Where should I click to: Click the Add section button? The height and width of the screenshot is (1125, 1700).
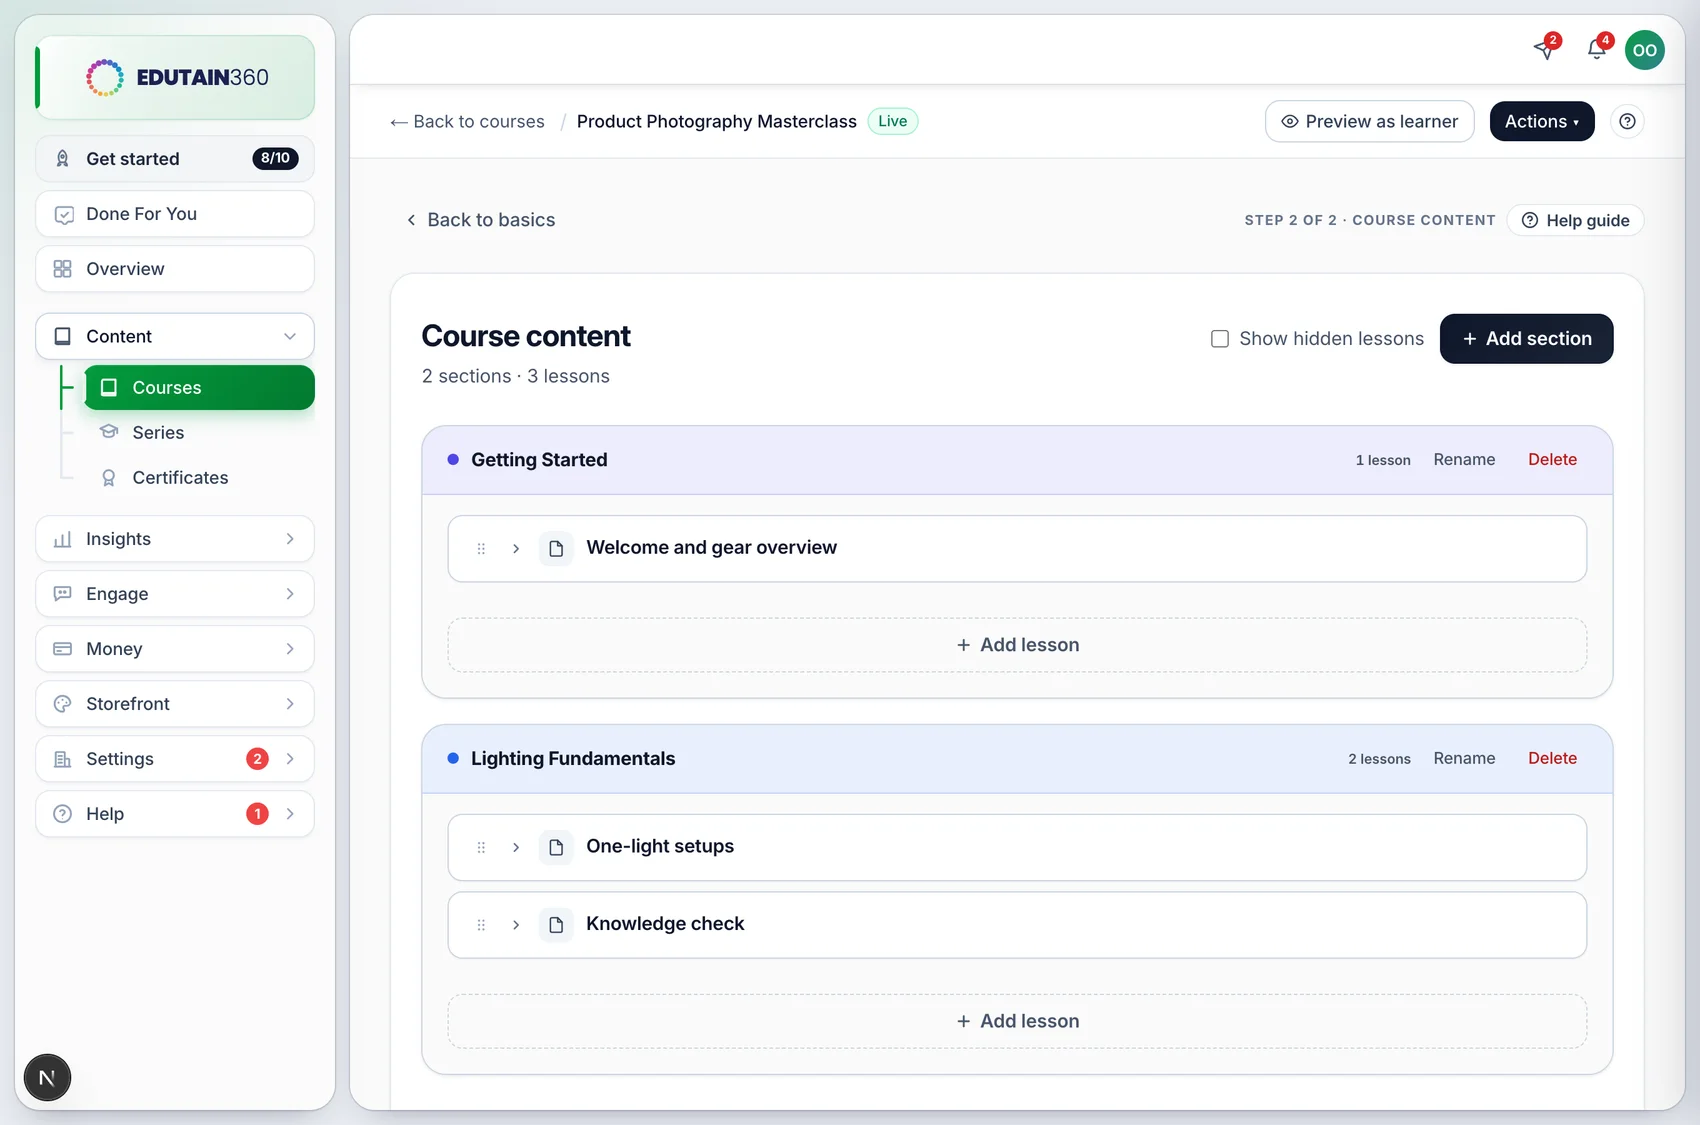pos(1526,339)
